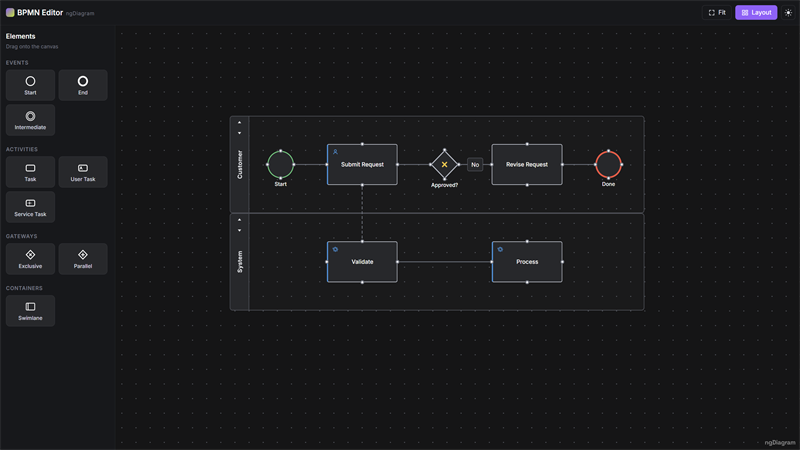Select the green Start event node on canvas

coord(281,164)
